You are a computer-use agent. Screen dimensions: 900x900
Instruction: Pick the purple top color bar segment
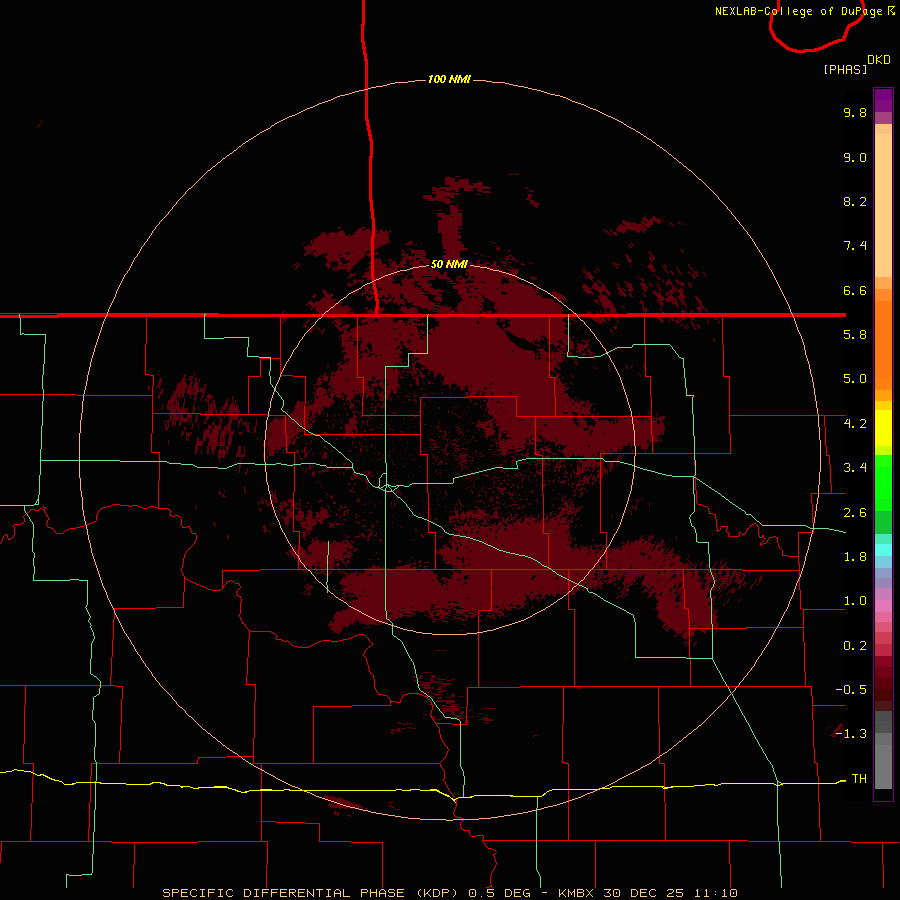[883, 100]
